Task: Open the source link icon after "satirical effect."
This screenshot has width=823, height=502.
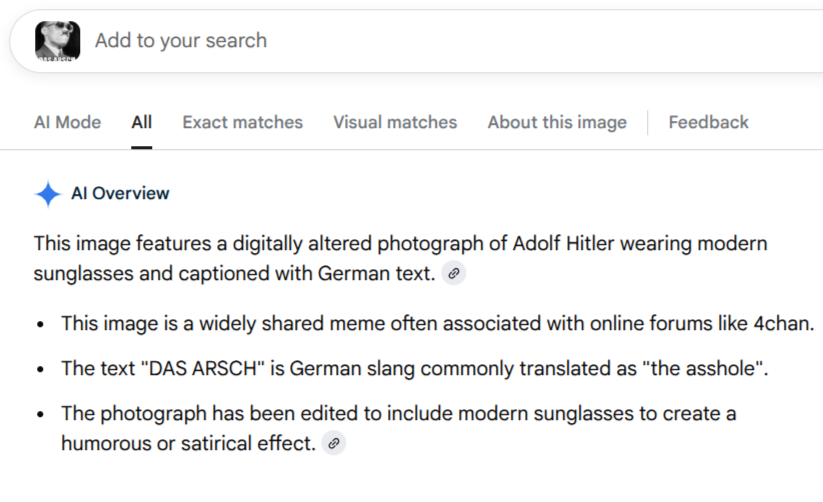Action: coord(333,443)
